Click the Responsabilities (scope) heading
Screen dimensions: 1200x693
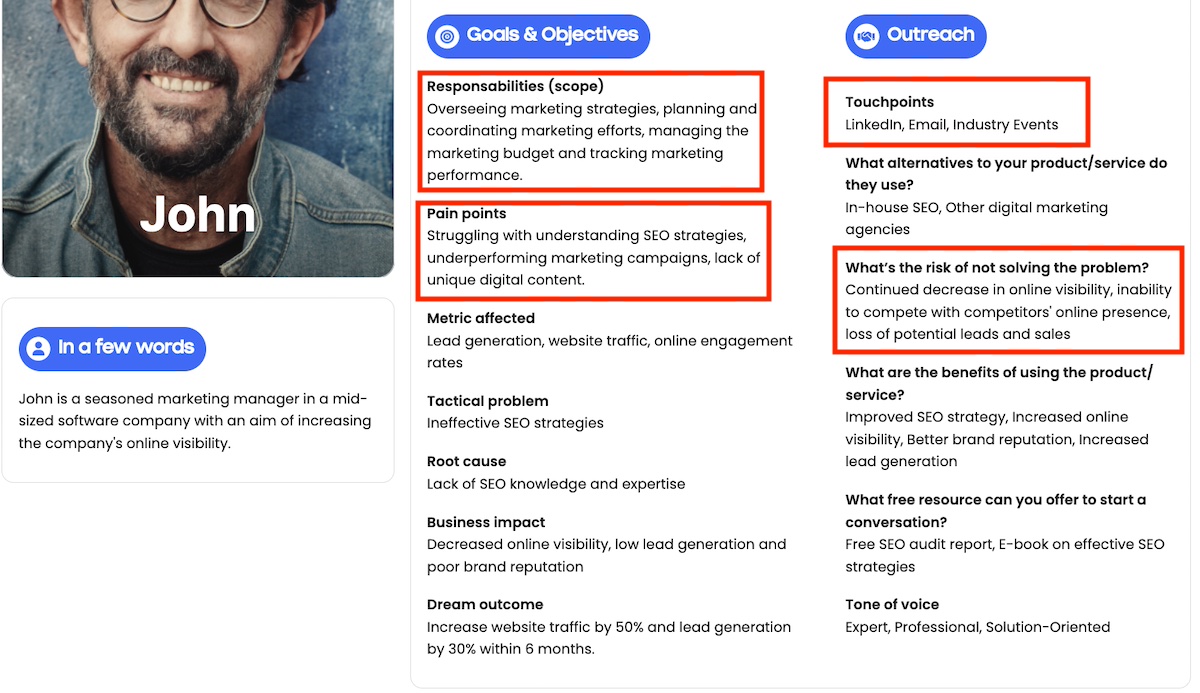click(515, 86)
